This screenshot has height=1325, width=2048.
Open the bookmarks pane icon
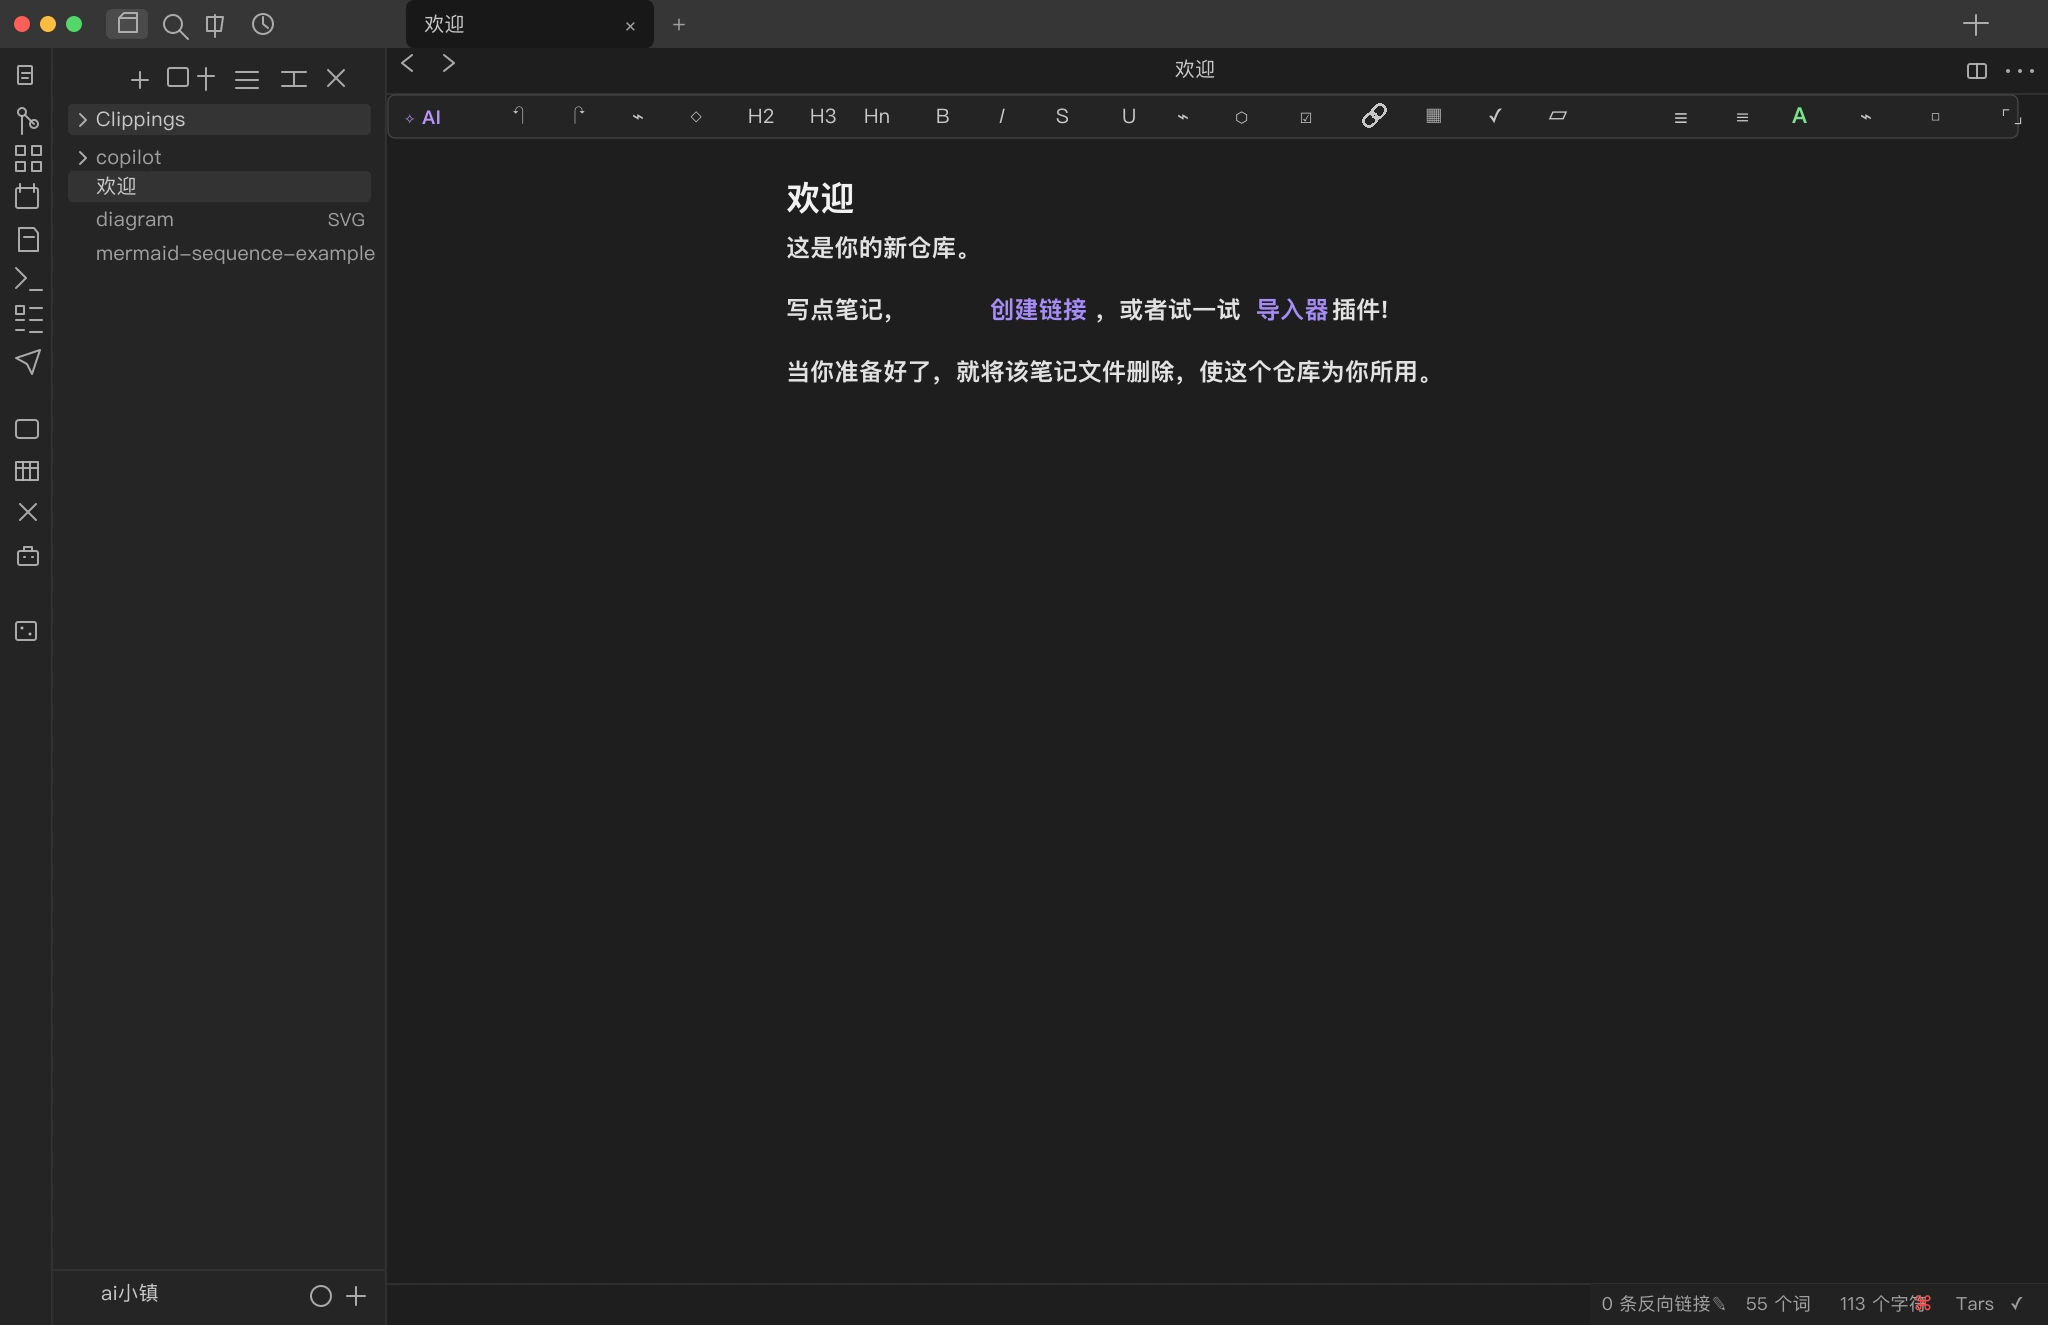(x=215, y=25)
